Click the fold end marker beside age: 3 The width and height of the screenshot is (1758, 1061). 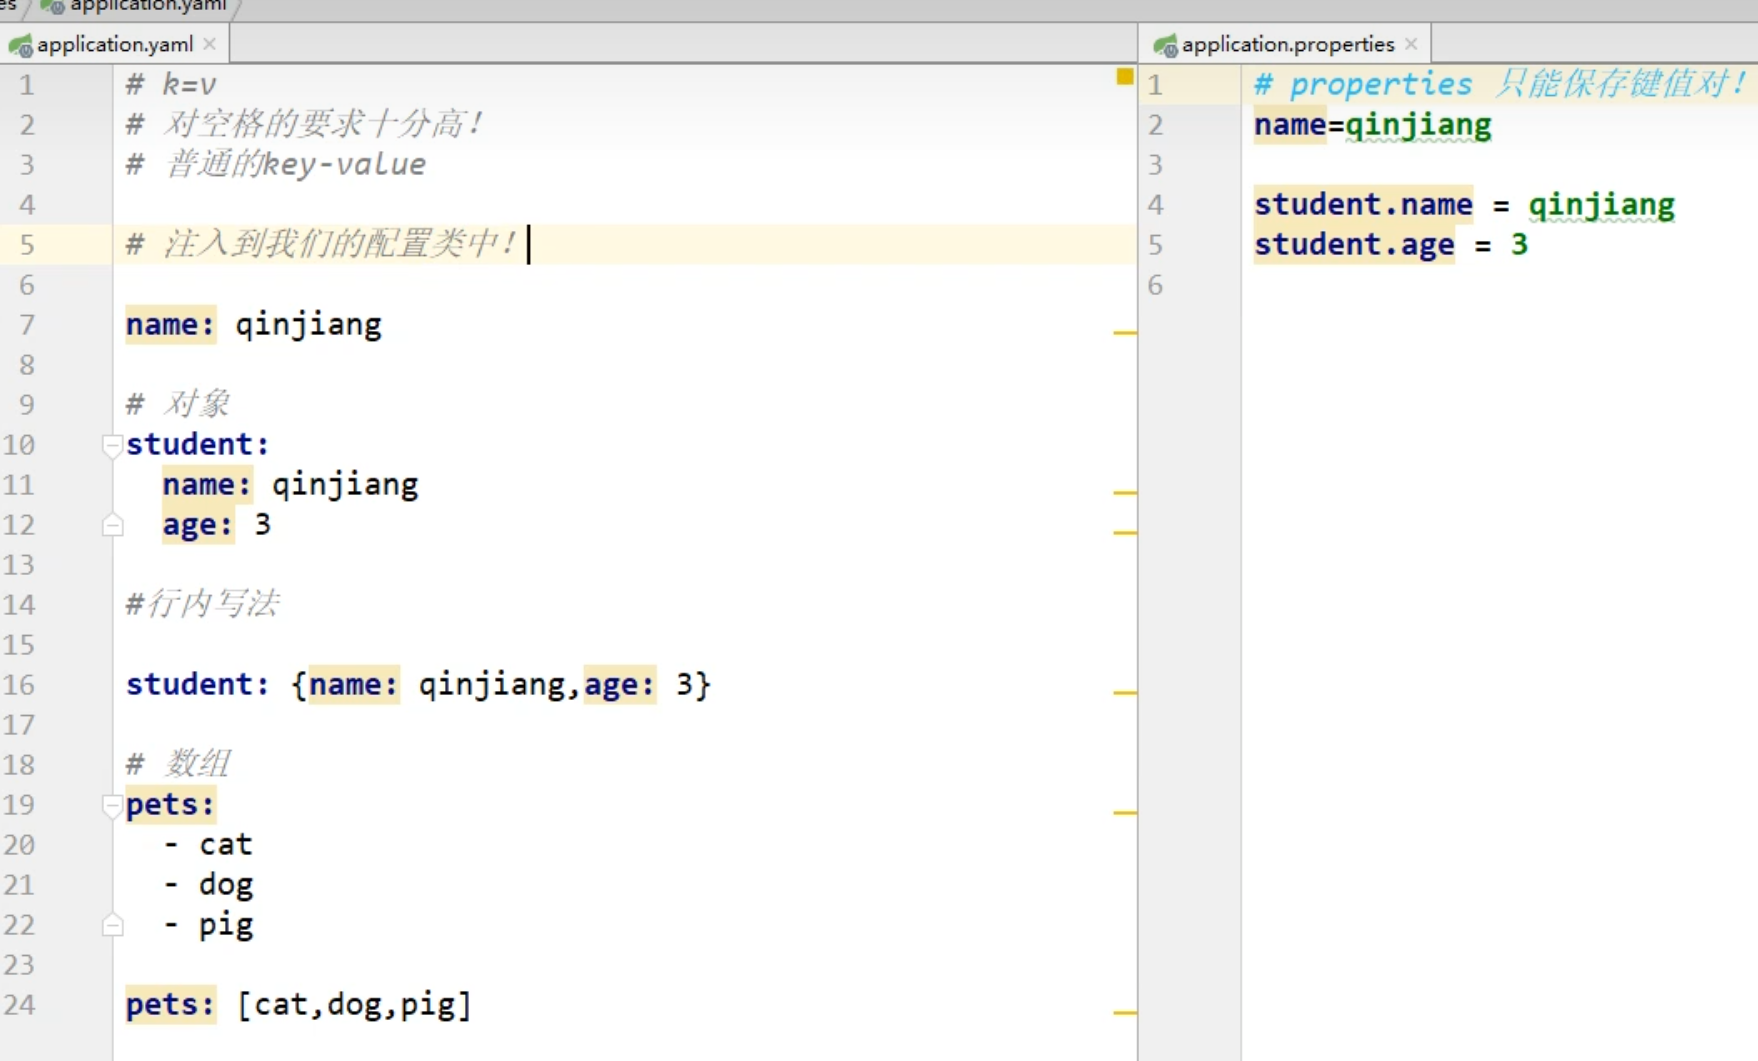[x=112, y=524]
